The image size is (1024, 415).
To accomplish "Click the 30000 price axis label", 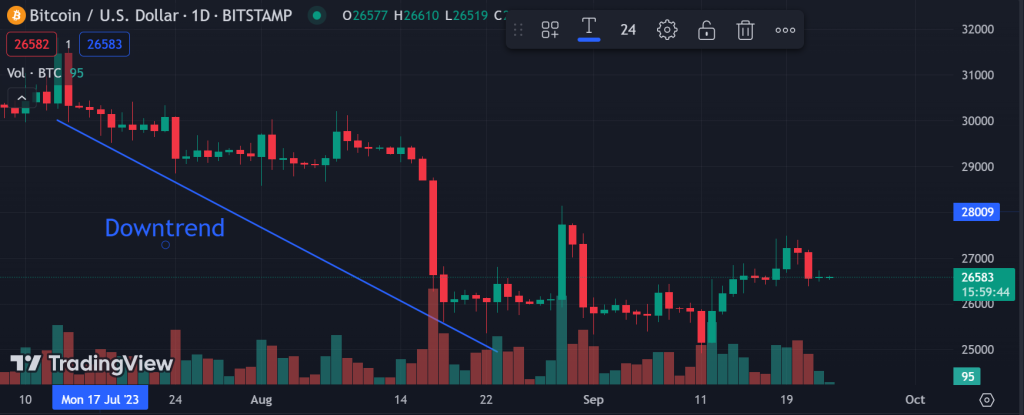I will [978, 121].
